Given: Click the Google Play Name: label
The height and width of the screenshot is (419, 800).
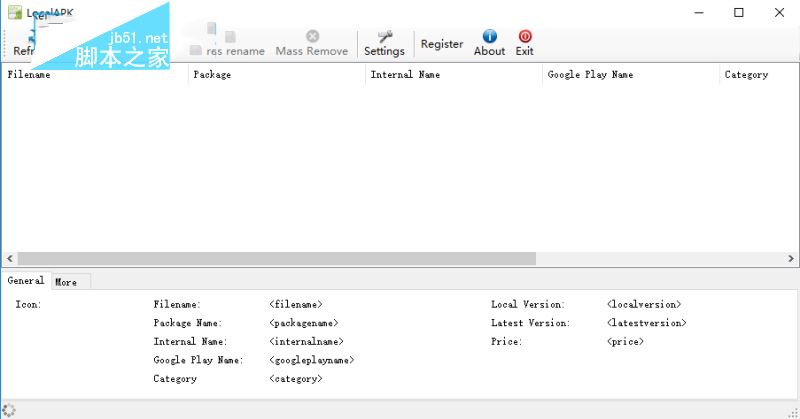Looking at the screenshot, I should [x=198, y=360].
